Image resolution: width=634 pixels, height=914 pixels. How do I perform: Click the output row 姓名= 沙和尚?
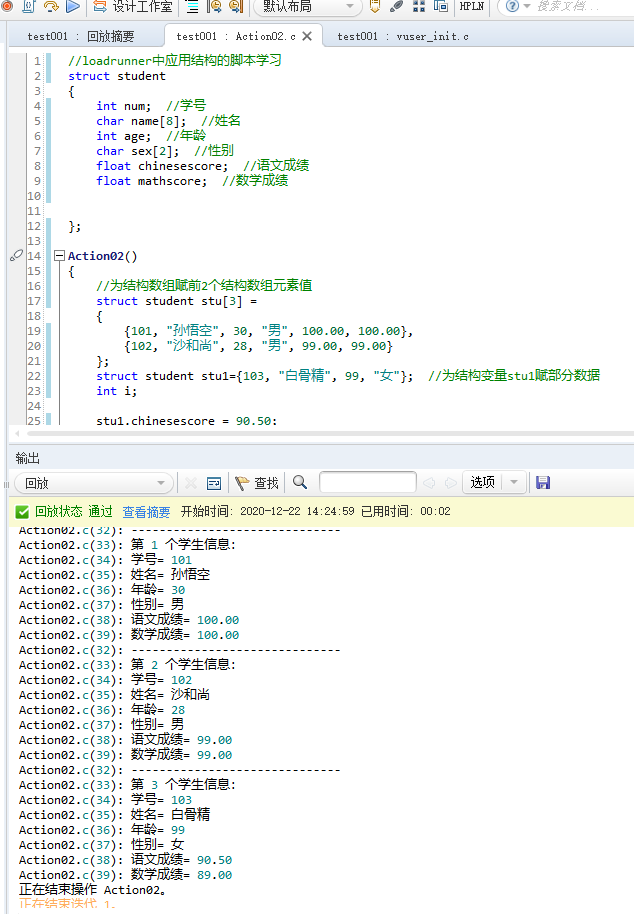click(x=114, y=695)
